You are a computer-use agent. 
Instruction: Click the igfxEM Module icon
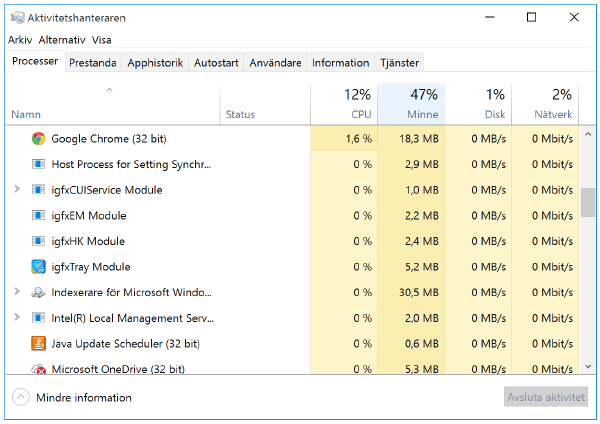click(38, 216)
